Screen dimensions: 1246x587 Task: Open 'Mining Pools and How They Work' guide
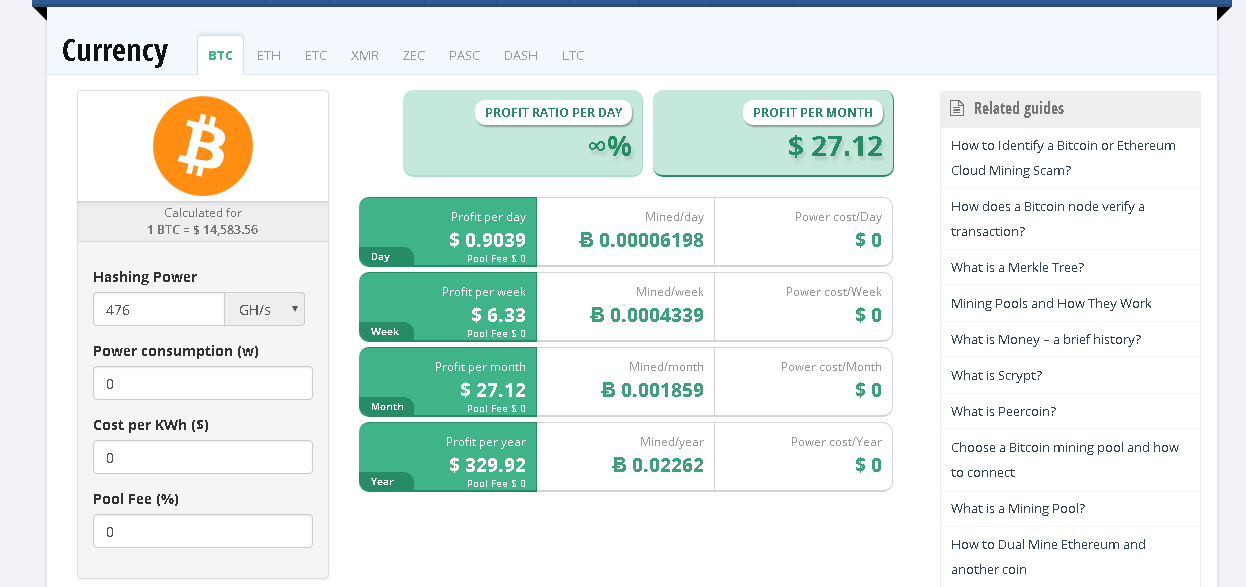(1051, 303)
